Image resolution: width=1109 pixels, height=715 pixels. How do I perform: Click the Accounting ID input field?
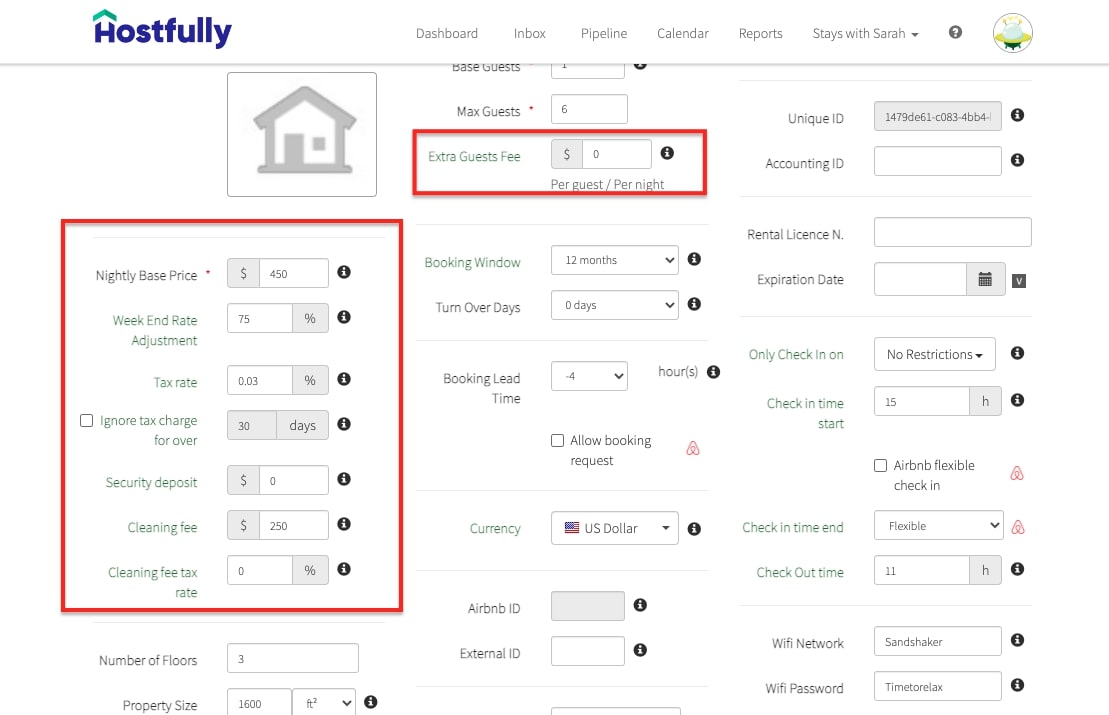(x=937, y=160)
